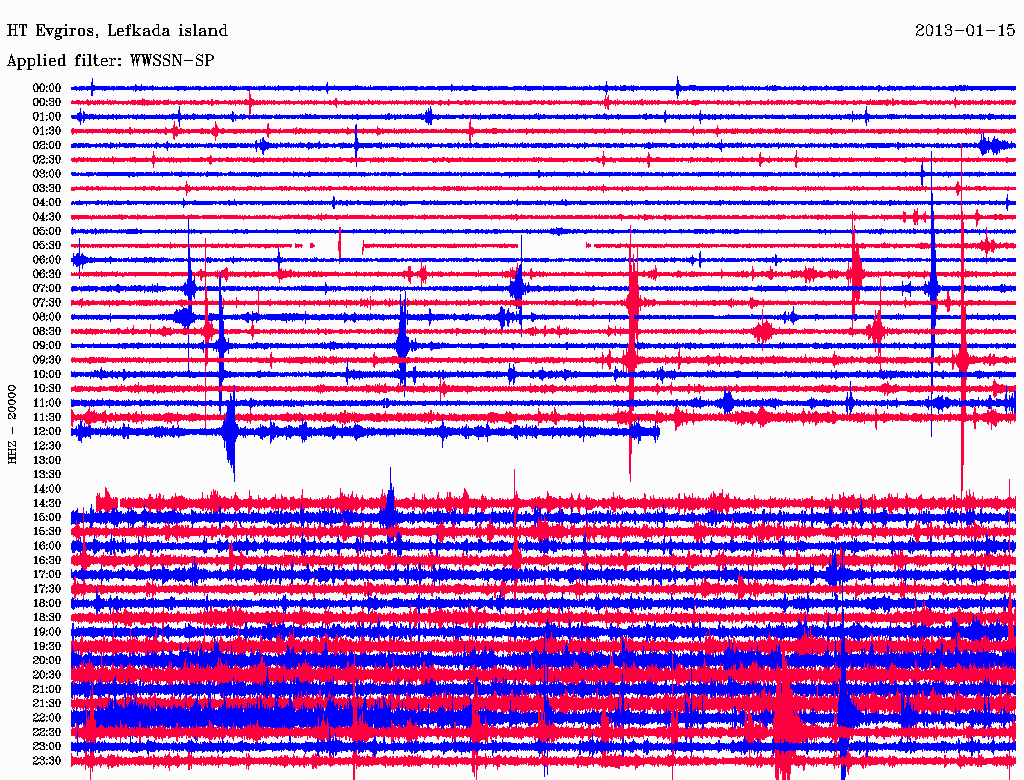Click the 07:00 time label

tap(47, 289)
